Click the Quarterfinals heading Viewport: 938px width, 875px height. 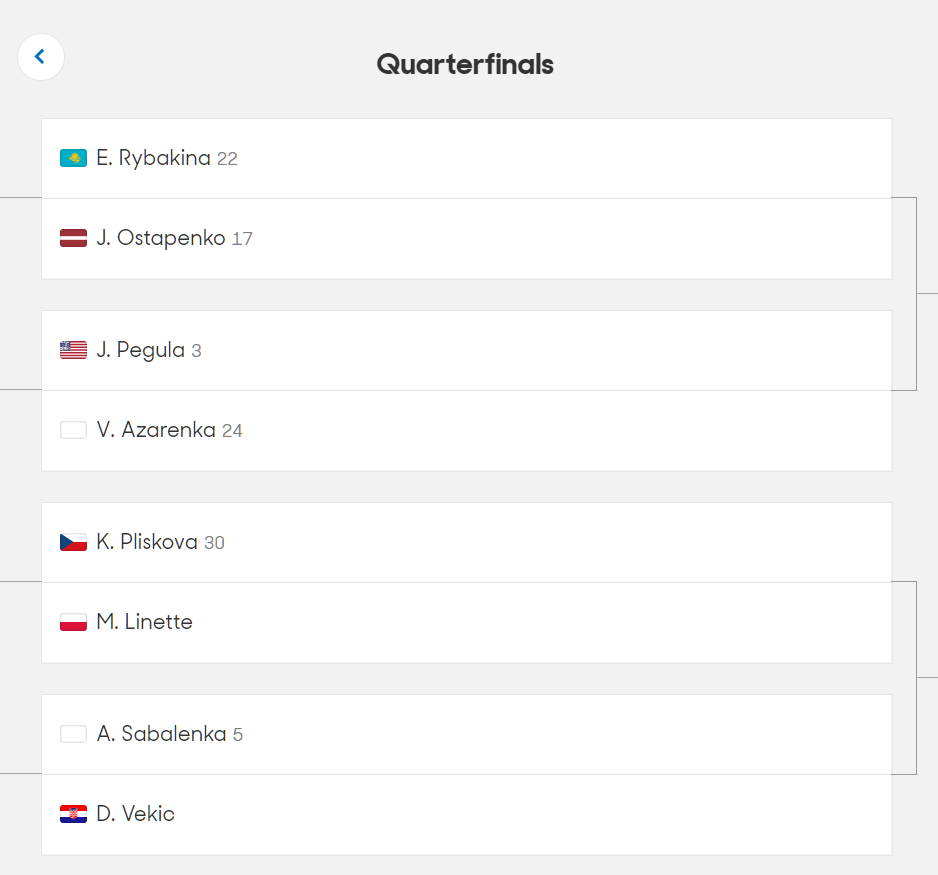[465, 65]
